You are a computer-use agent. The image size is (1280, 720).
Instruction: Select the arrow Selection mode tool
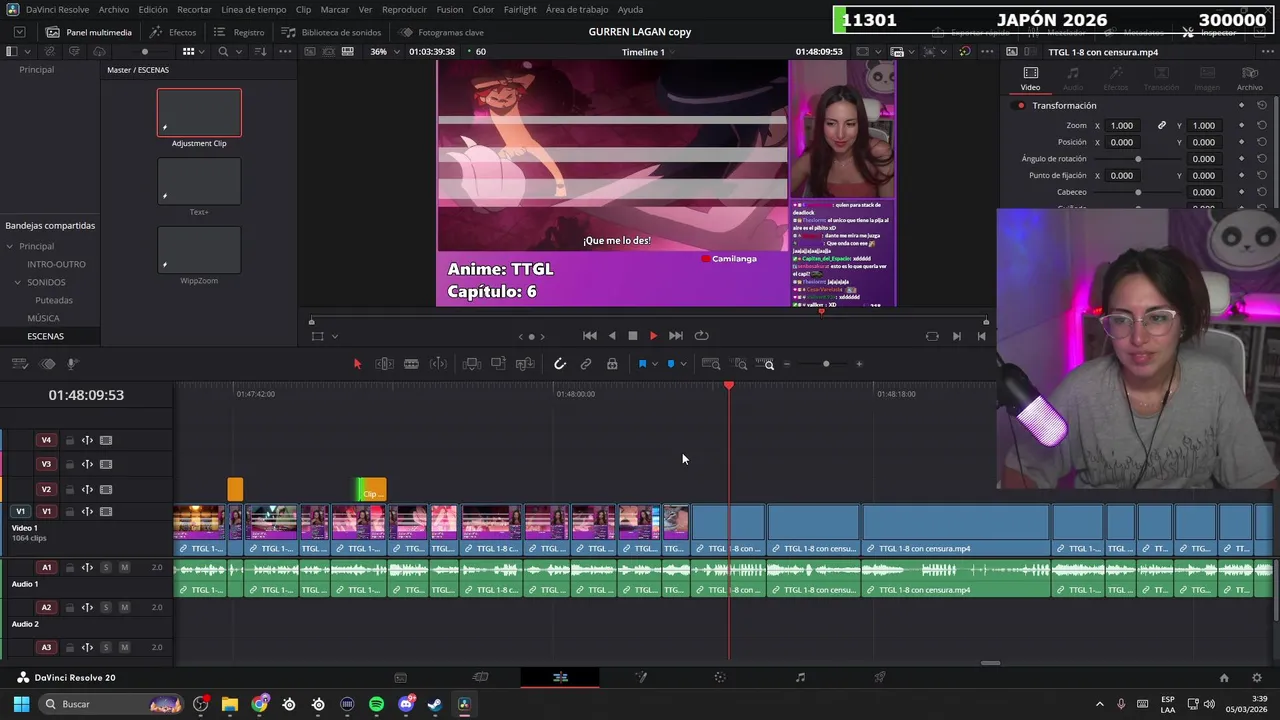tap(357, 364)
